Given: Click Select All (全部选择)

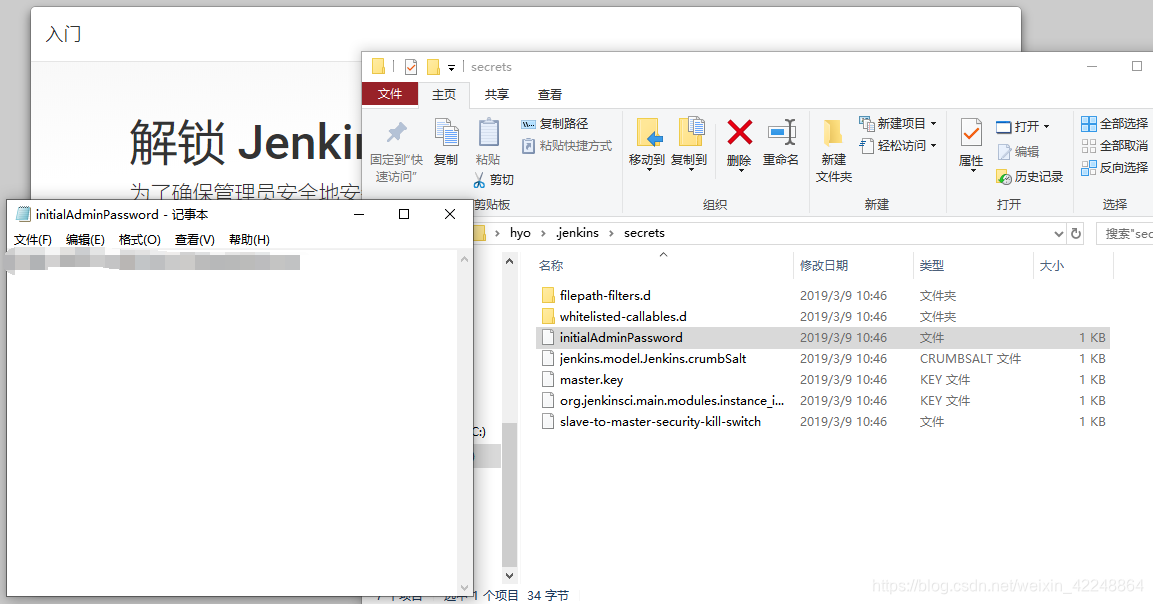Looking at the screenshot, I should [1114, 124].
